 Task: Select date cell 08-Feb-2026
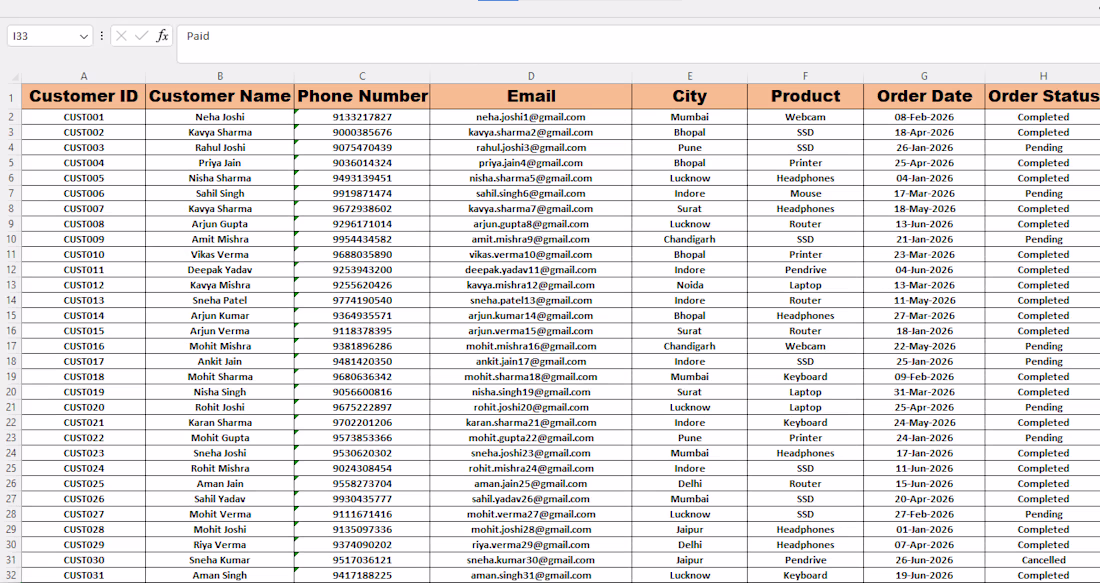924,117
